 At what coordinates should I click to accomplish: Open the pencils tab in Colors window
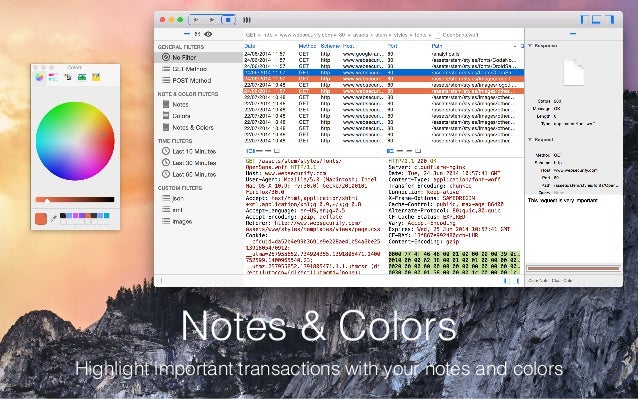coord(96,77)
